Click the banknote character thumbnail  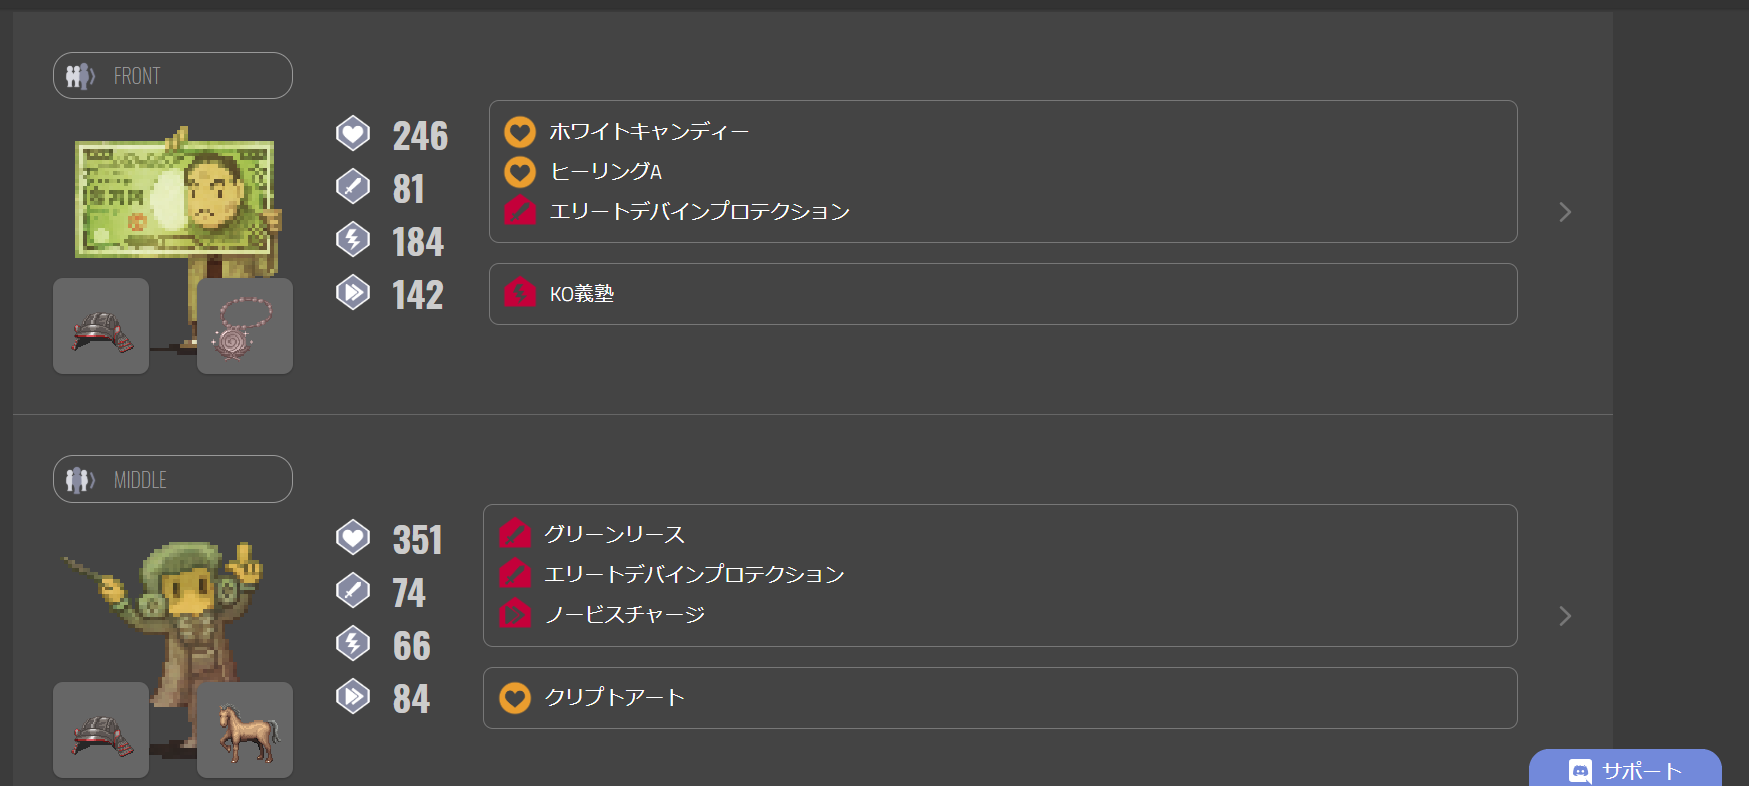pos(175,200)
